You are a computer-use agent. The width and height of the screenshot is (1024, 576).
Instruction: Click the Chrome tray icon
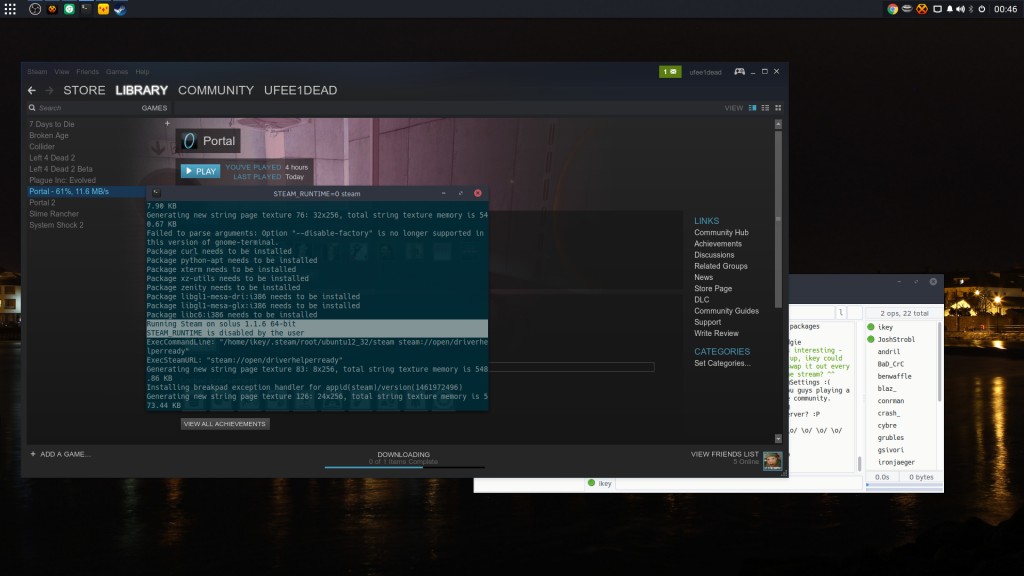pyautogui.click(x=892, y=9)
